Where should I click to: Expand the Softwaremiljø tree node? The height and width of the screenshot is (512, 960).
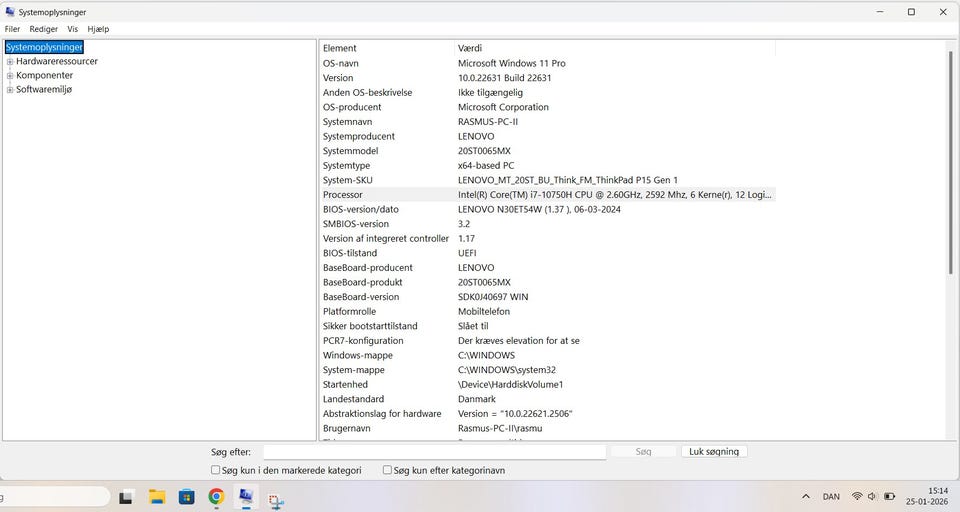[x=10, y=90]
